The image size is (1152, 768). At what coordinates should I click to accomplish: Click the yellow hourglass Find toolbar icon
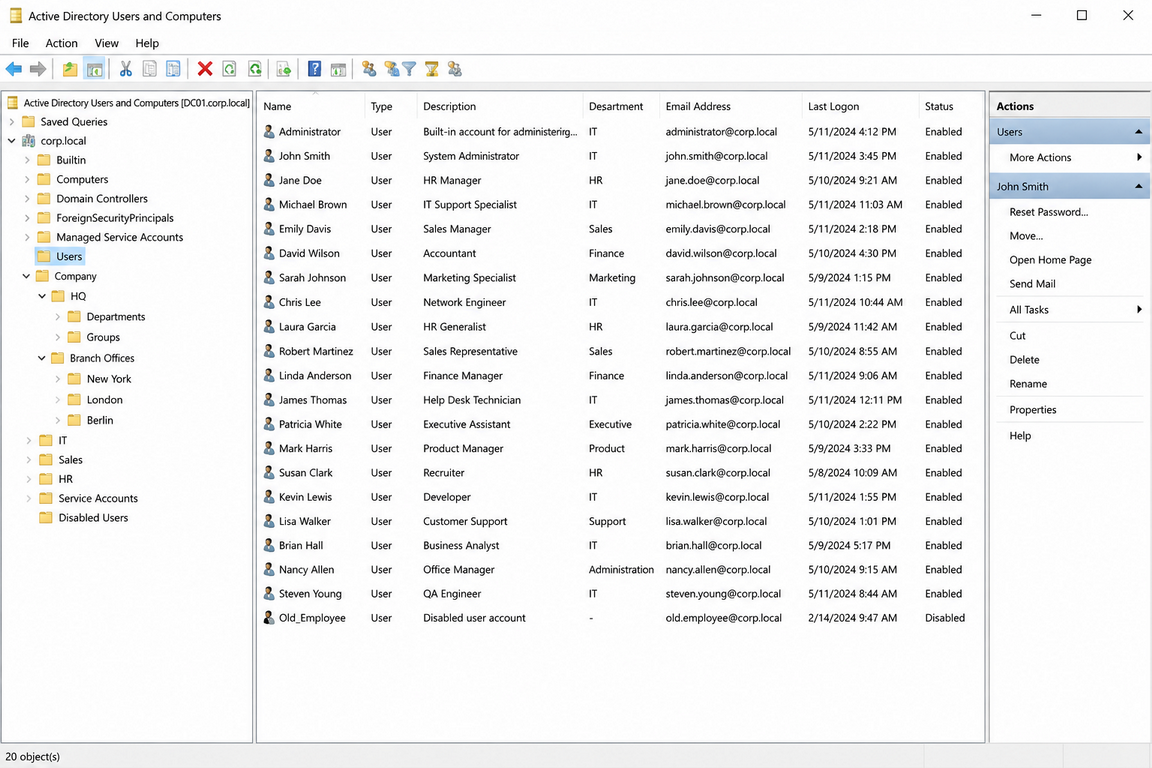click(x=432, y=69)
